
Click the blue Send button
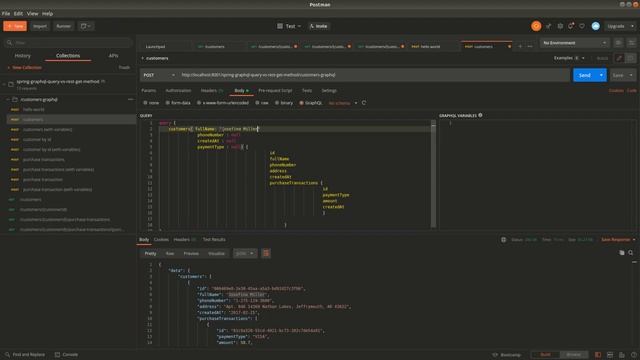click(584, 75)
